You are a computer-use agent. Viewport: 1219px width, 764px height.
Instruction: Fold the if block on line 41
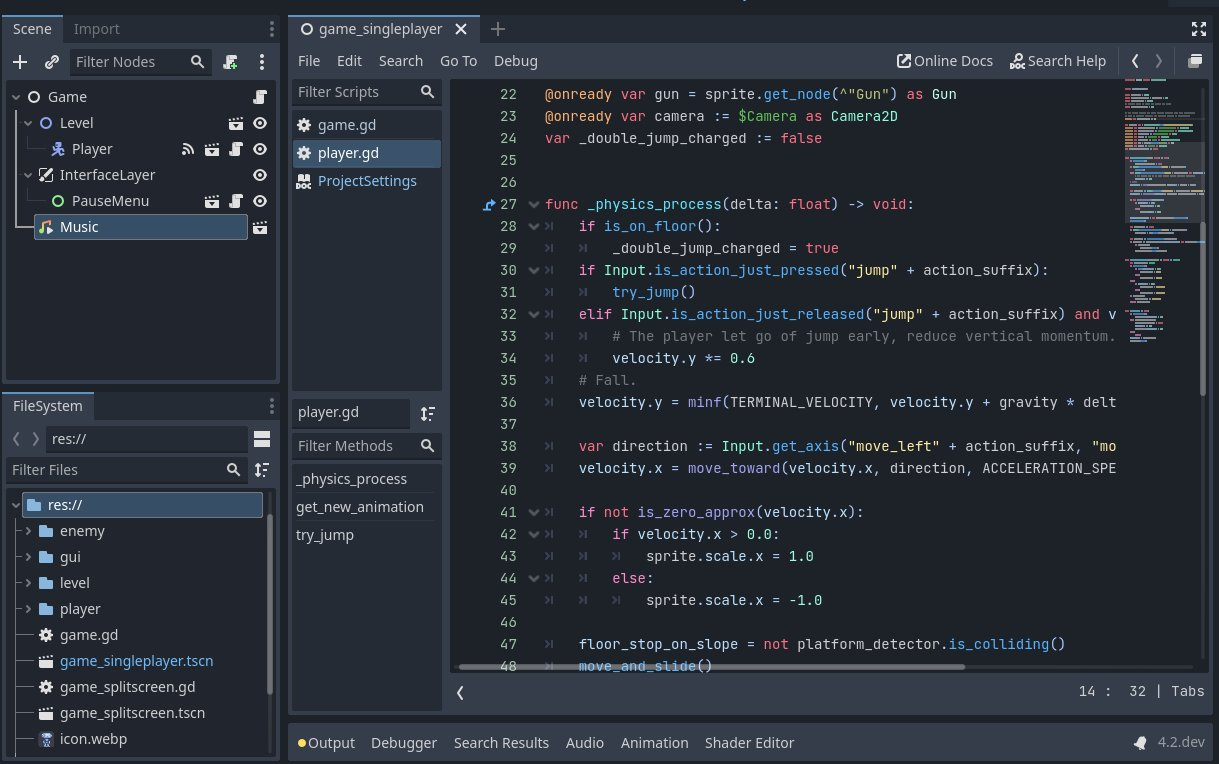coord(533,513)
